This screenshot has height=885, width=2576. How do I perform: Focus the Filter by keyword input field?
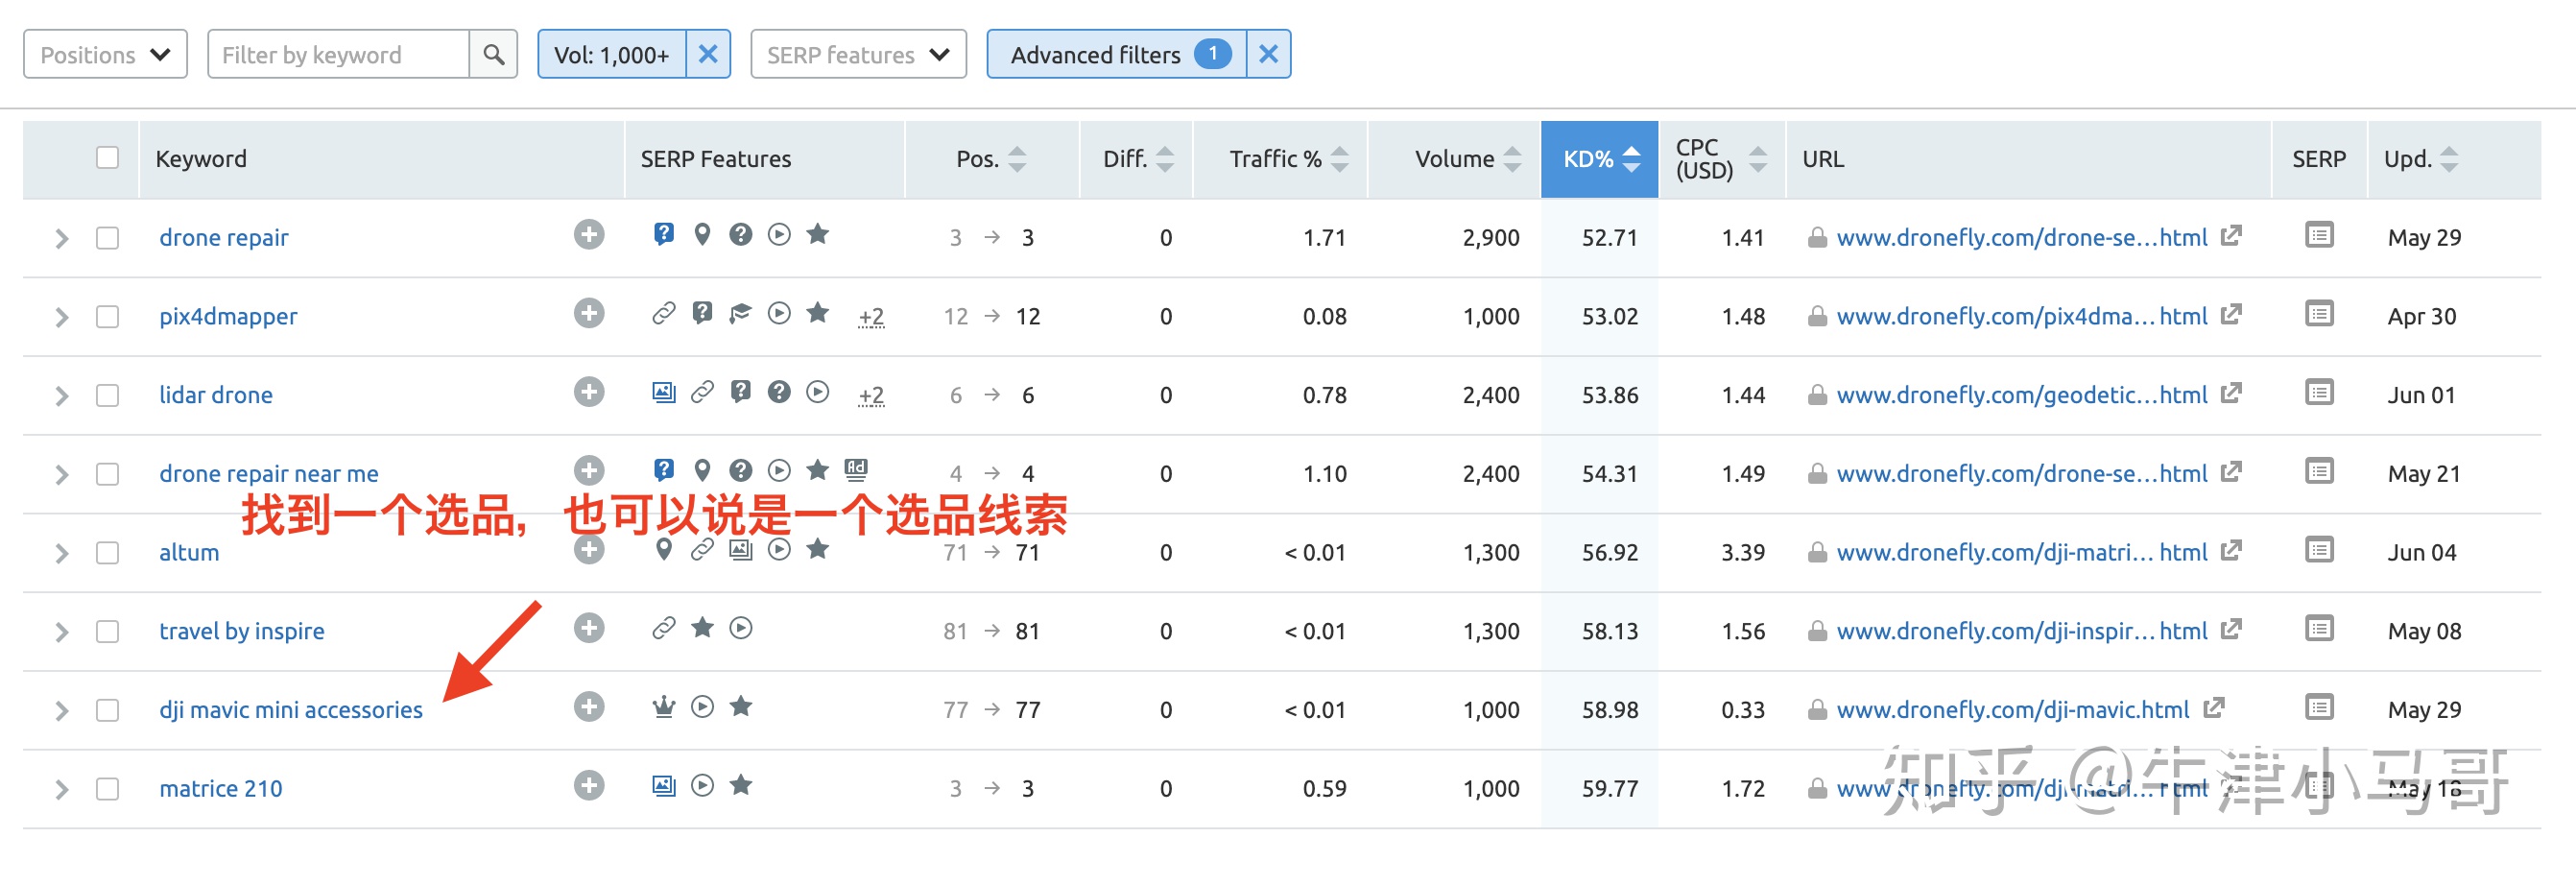[338, 54]
